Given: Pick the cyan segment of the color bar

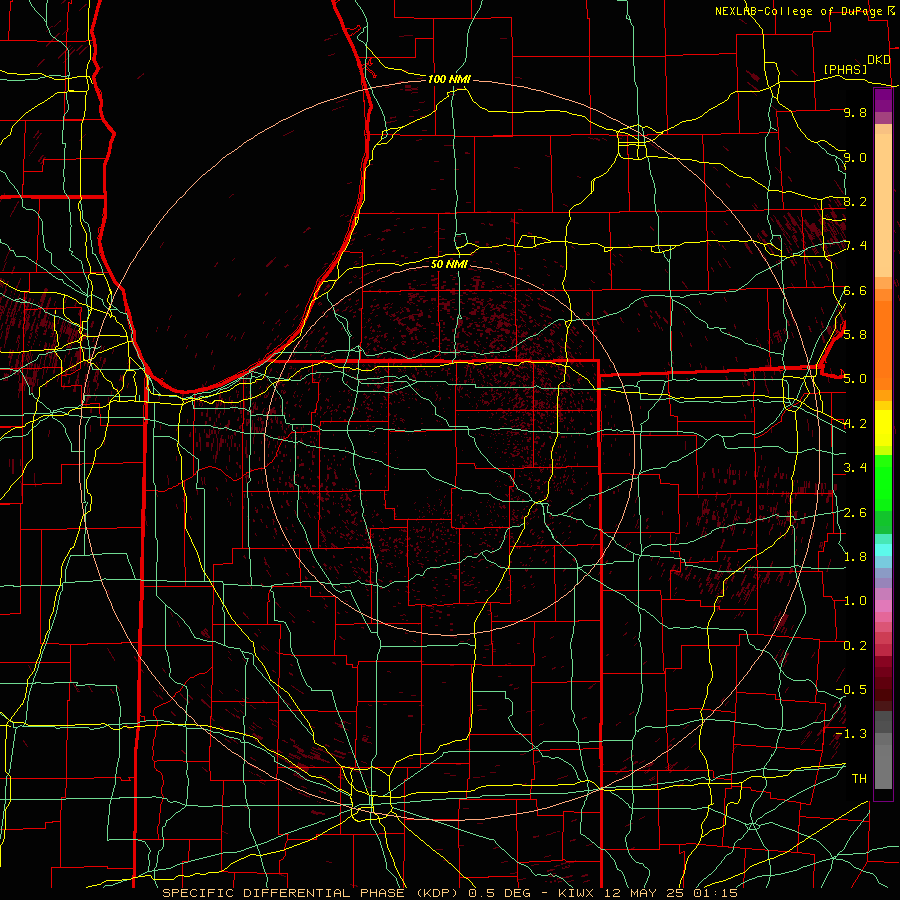Looking at the screenshot, I should click(x=883, y=550).
